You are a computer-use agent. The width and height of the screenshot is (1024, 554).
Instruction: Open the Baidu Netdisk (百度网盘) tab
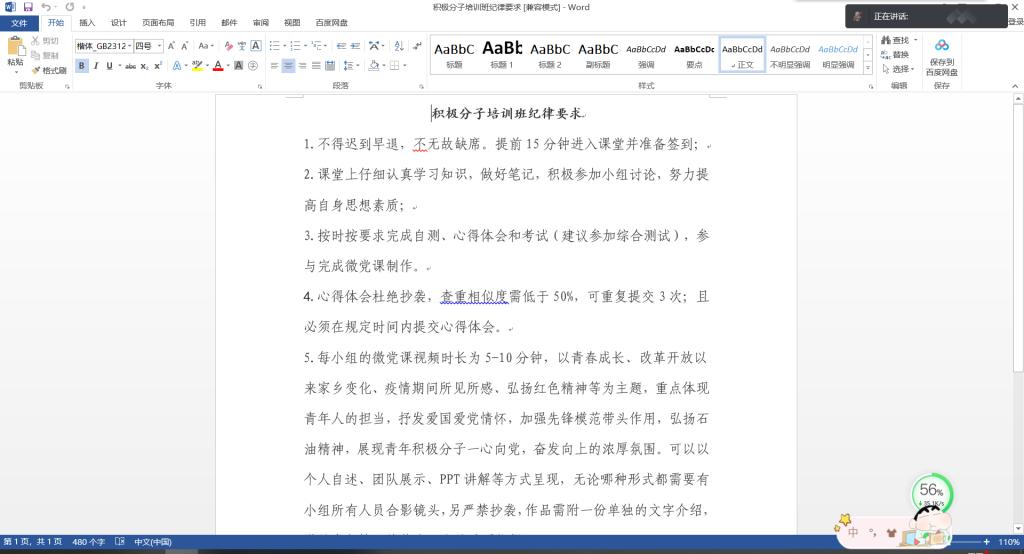point(331,23)
